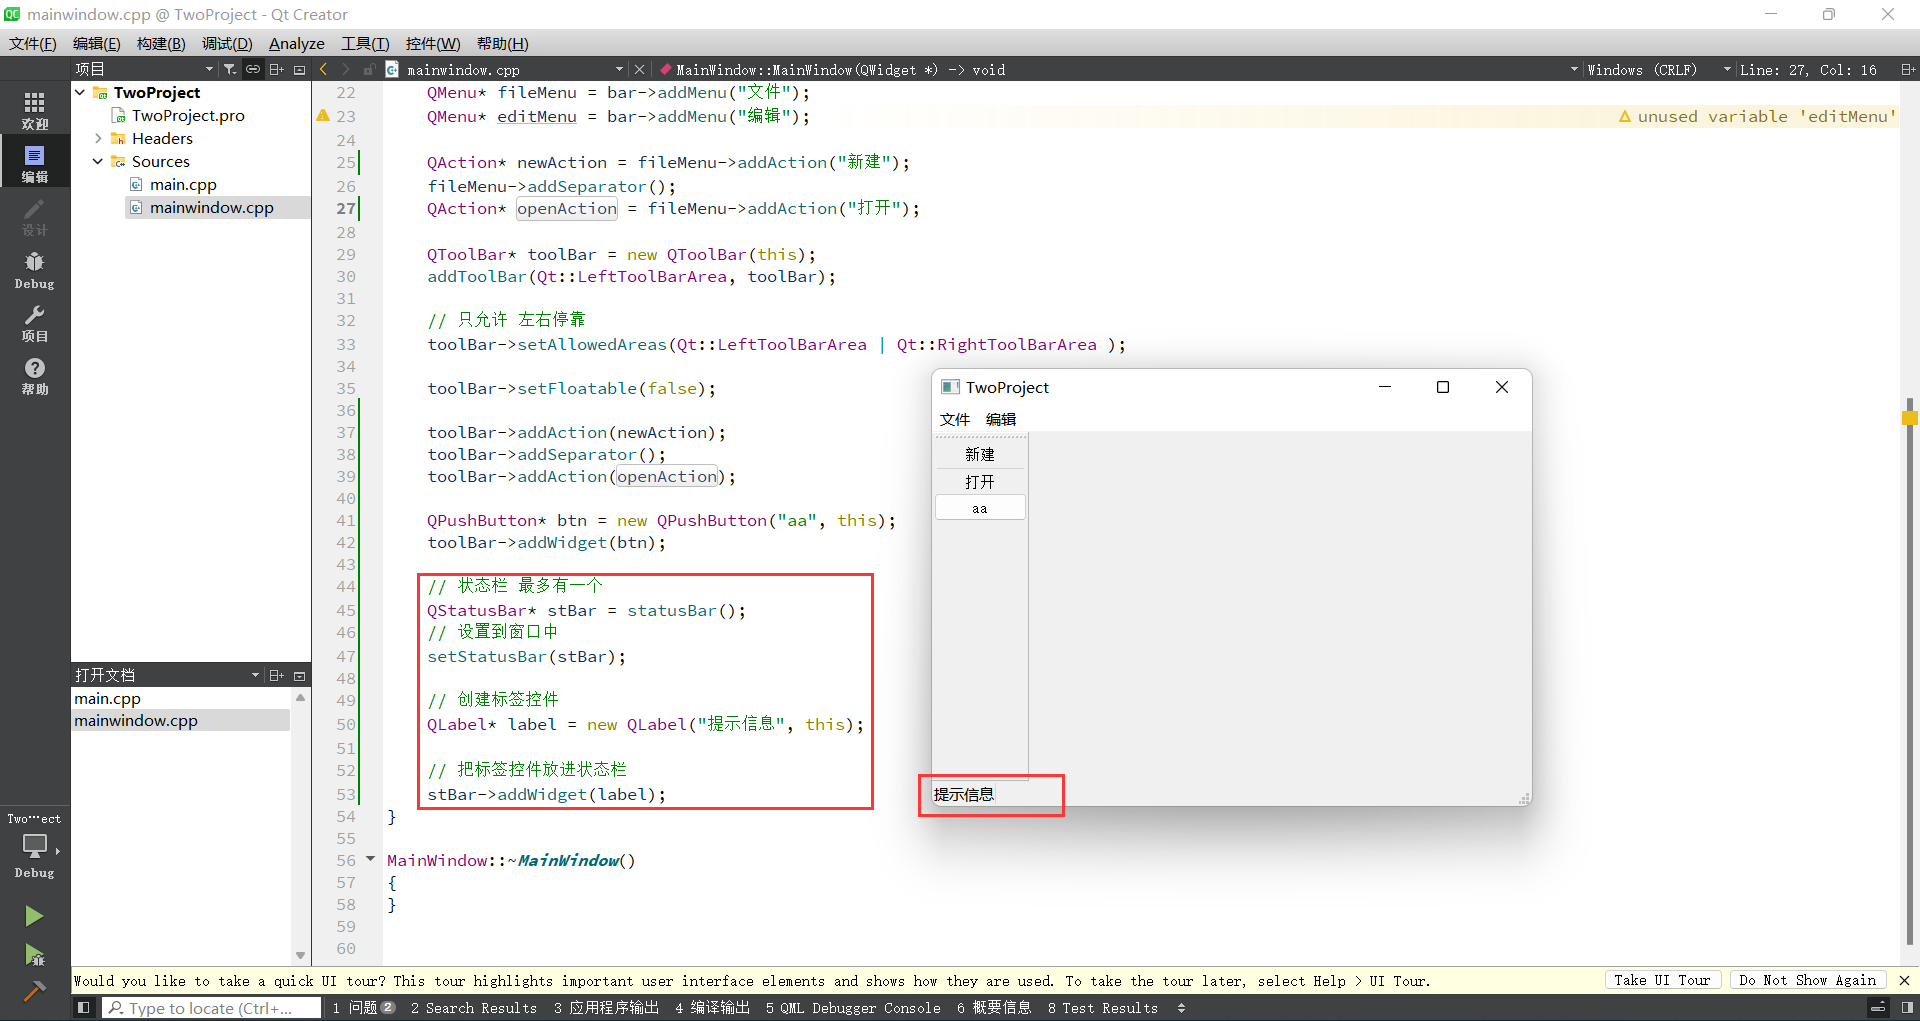
Task: Open the Help (帮助) mode
Action: tap(34, 376)
